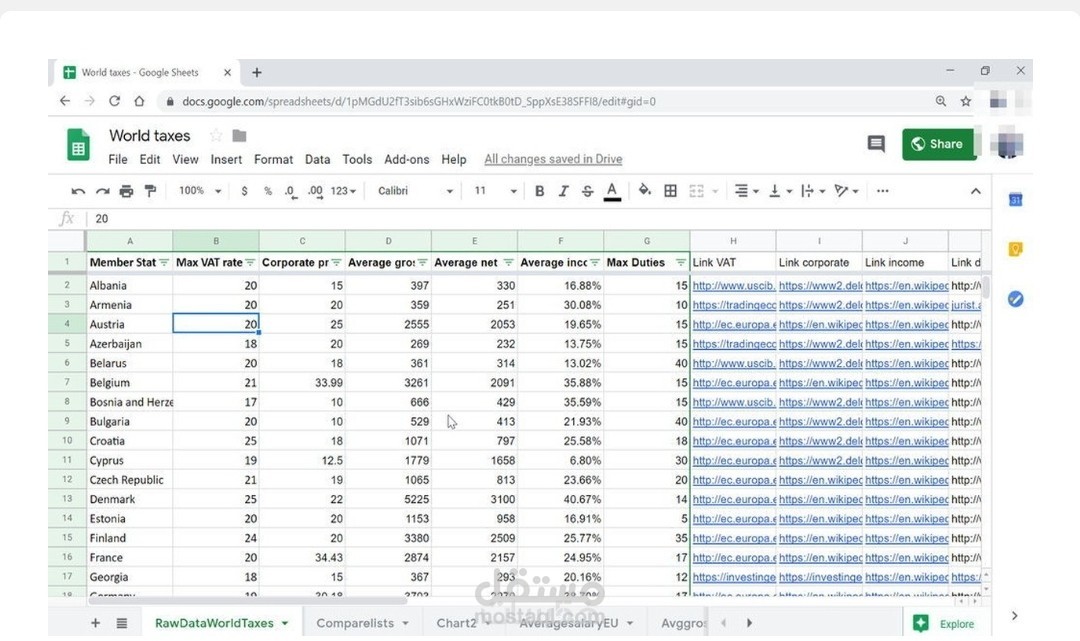The width and height of the screenshot is (1080, 641).
Task: Increase decimal places icon
Action: (315, 191)
